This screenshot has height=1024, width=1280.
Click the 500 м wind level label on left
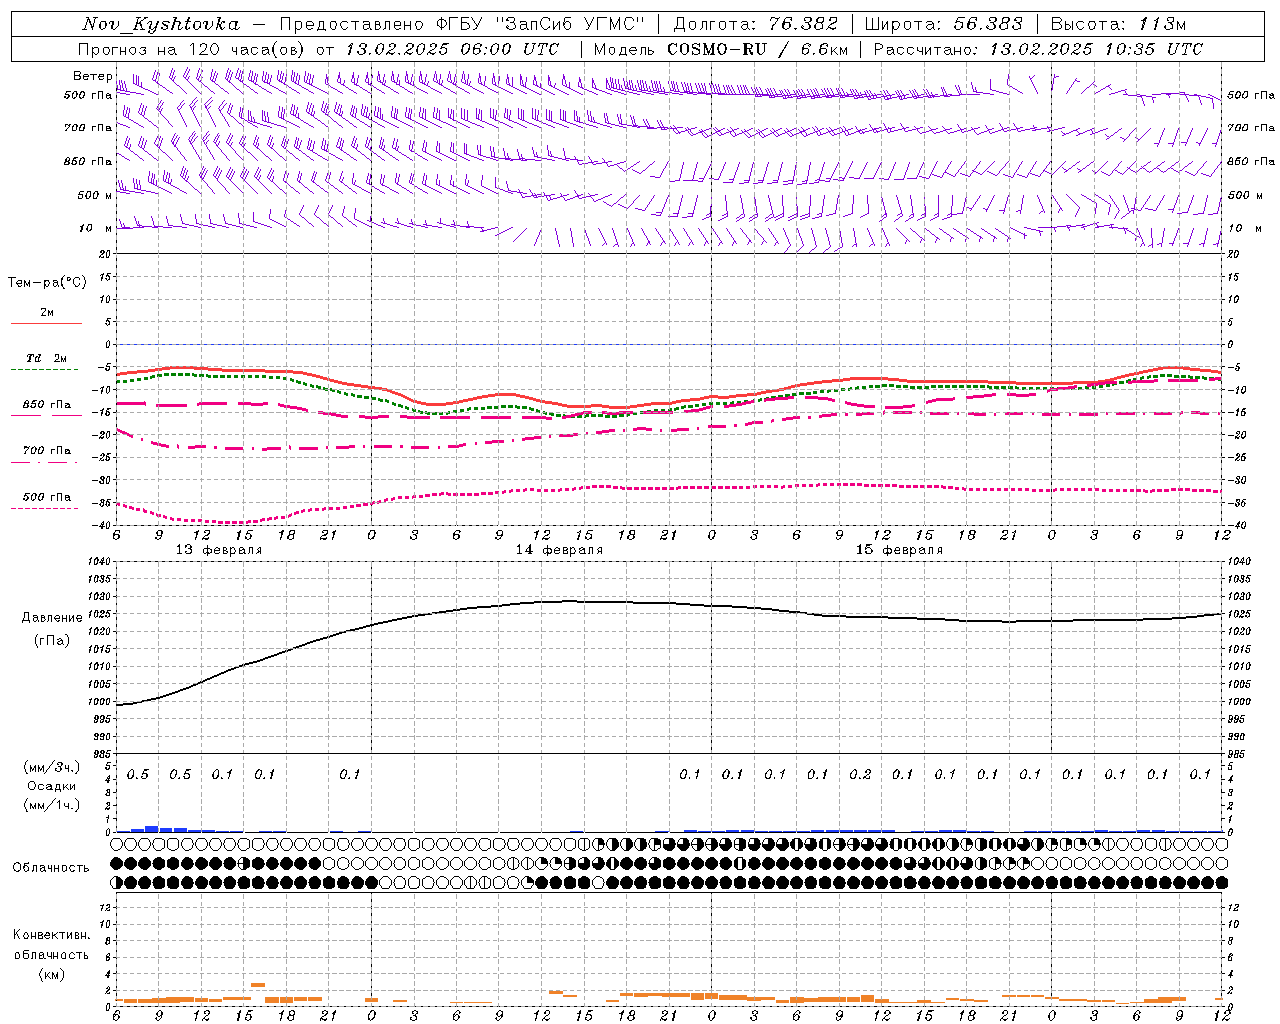point(95,195)
